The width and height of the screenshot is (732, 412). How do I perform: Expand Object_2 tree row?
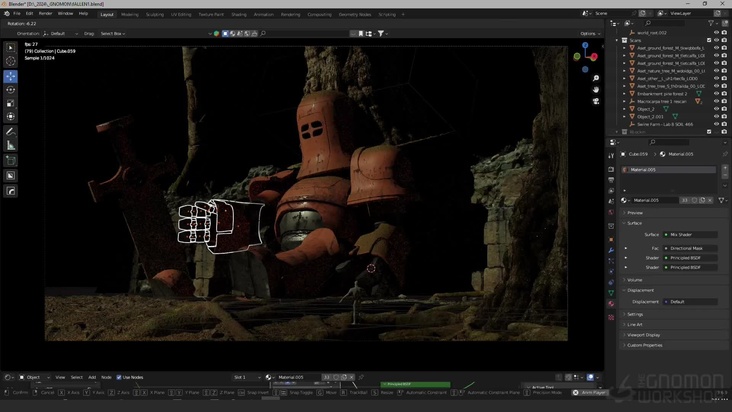(624, 109)
